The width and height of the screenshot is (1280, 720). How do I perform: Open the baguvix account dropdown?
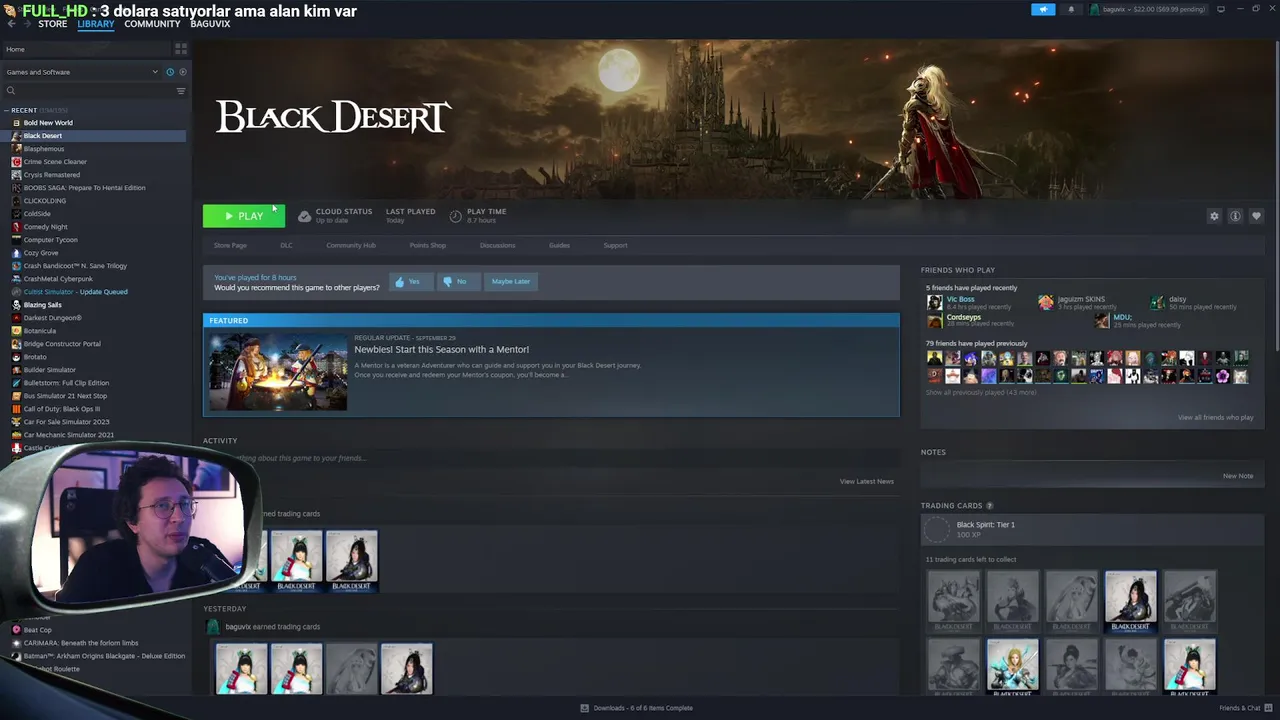(1149, 9)
